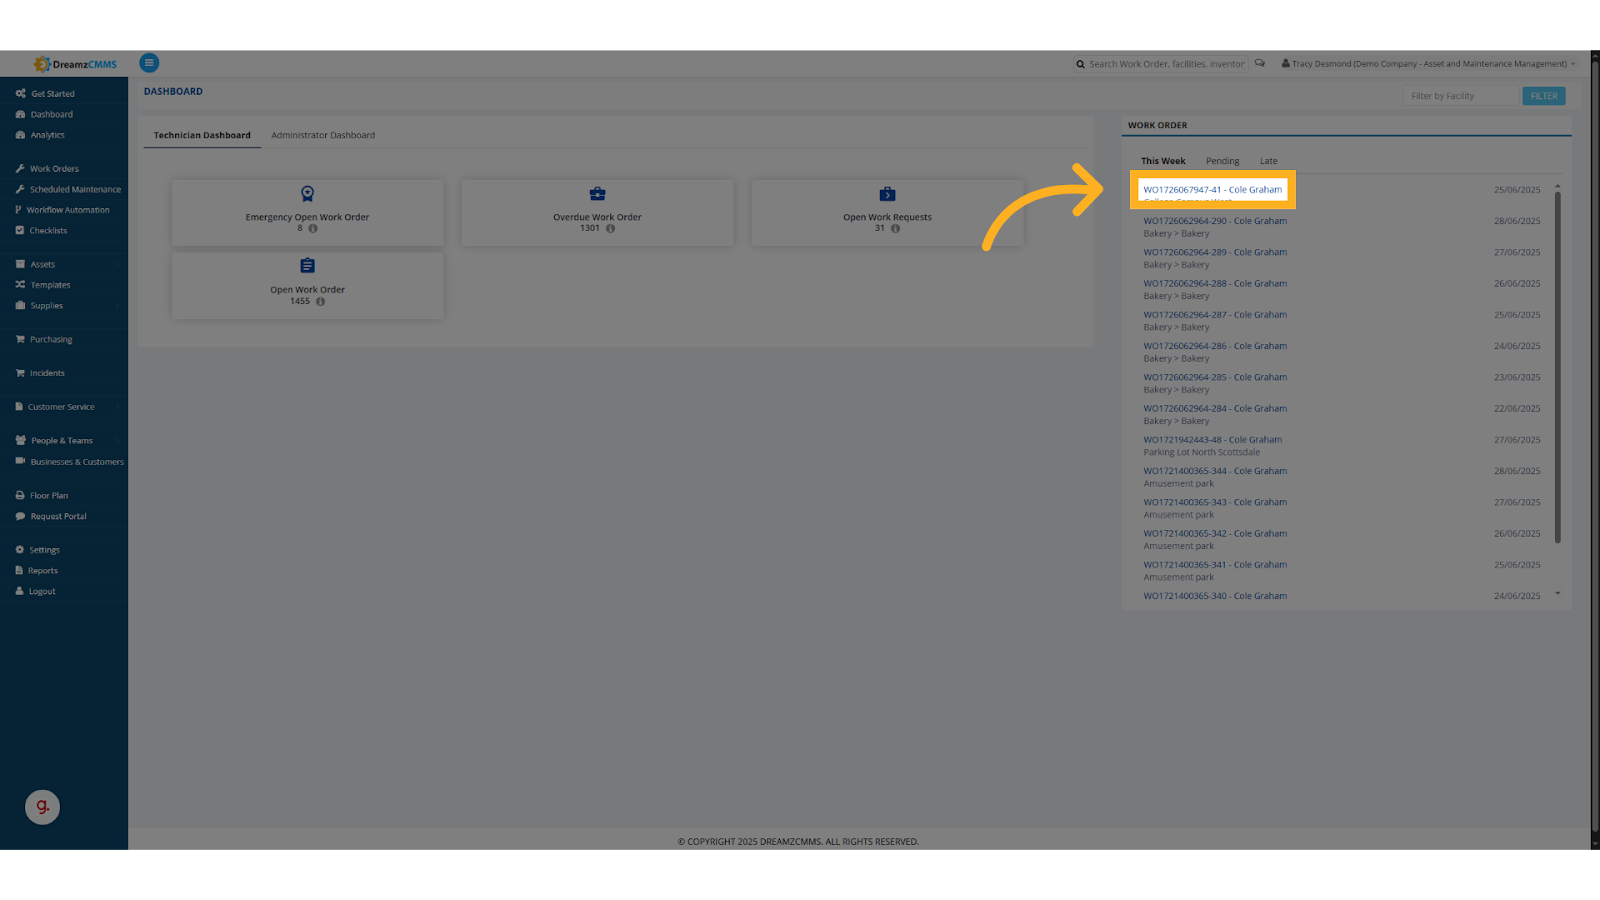Open the Grammarly floating badge
The image size is (1600, 900).
[42, 807]
